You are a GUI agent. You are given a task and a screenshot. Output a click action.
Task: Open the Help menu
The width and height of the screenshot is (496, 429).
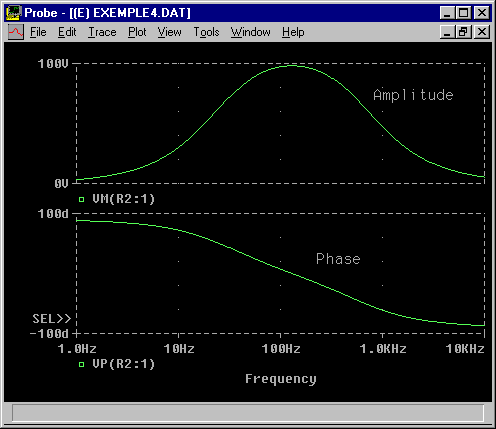pos(293,32)
